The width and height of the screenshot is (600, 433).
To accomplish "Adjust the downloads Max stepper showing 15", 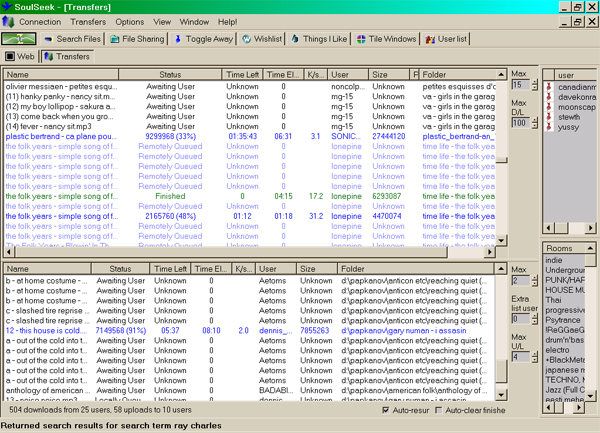I will coord(535,85).
